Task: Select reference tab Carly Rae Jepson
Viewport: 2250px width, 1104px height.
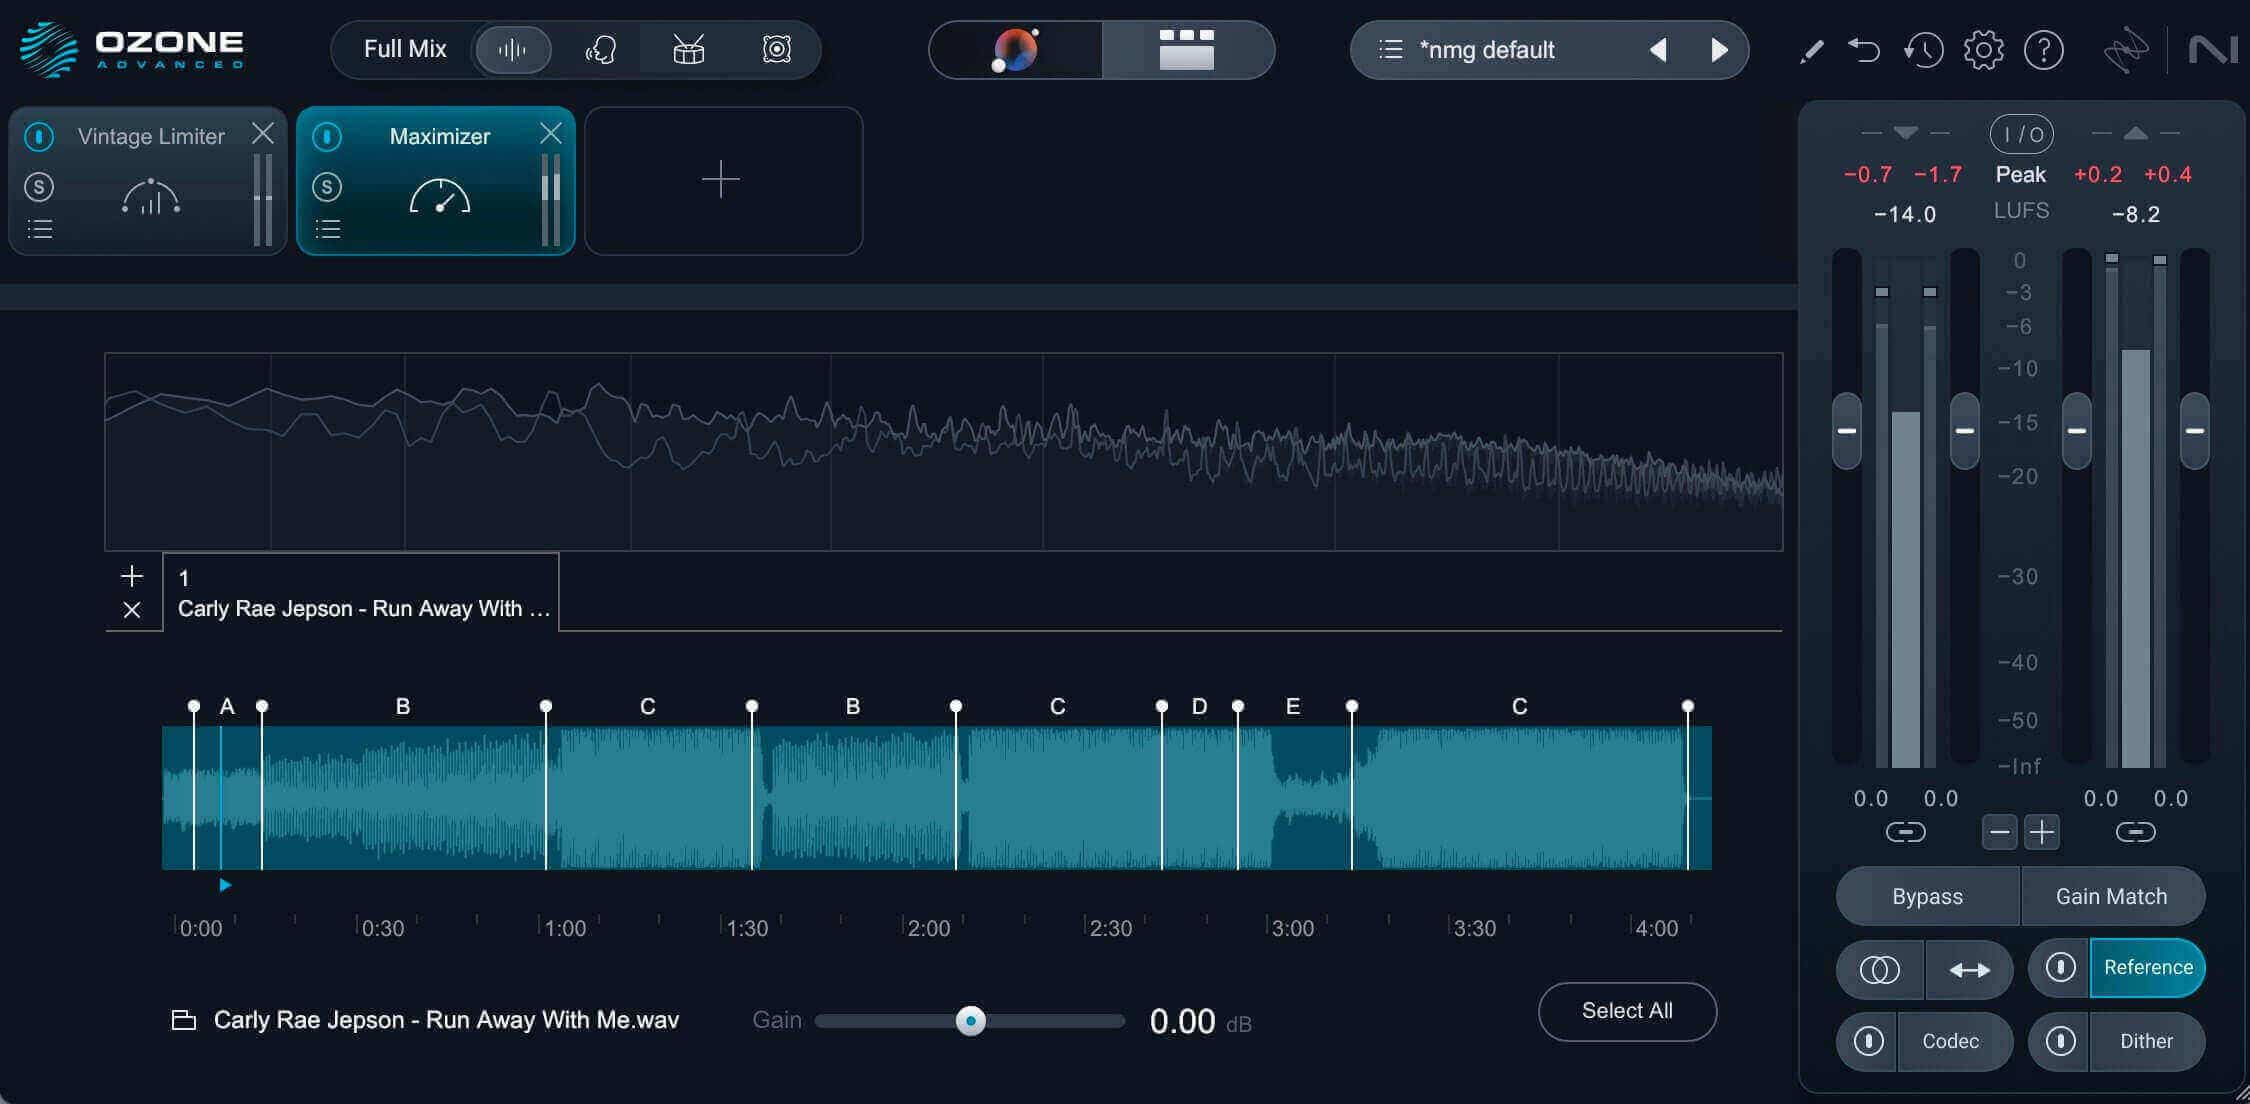Action: [361, 592]
